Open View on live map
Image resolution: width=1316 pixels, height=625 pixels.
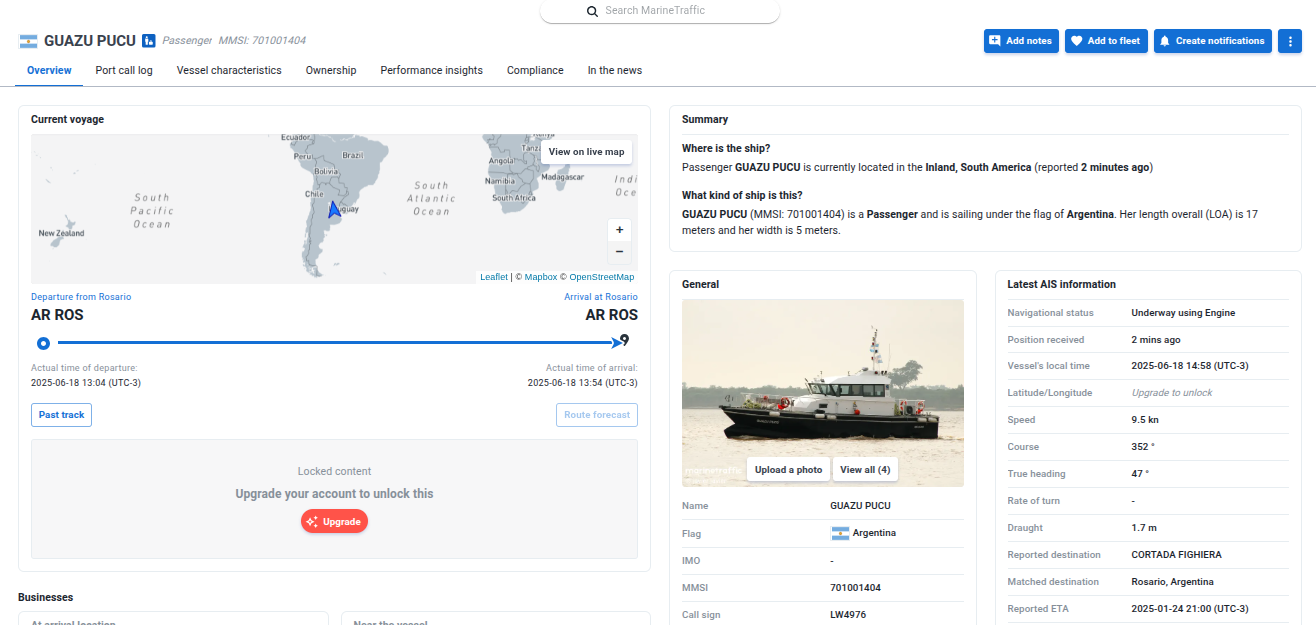tap(586, 152)
